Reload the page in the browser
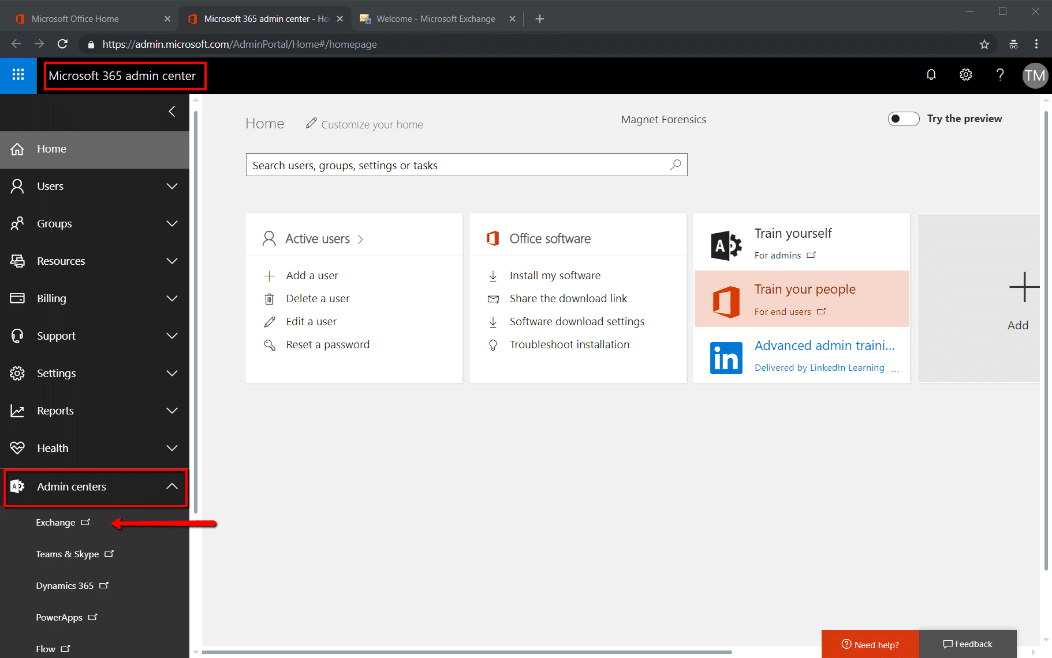 (x=62, y=44)
